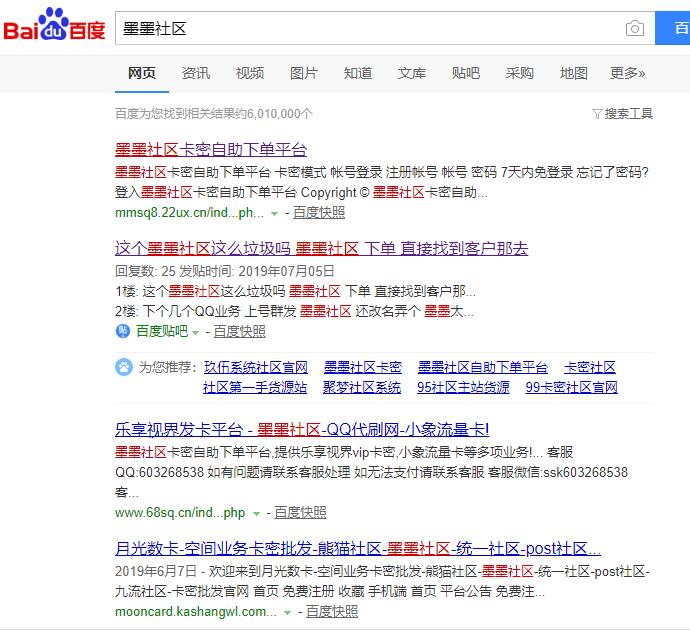Click the 为您推荐 label
690x632 pixels.
(167, 367)
